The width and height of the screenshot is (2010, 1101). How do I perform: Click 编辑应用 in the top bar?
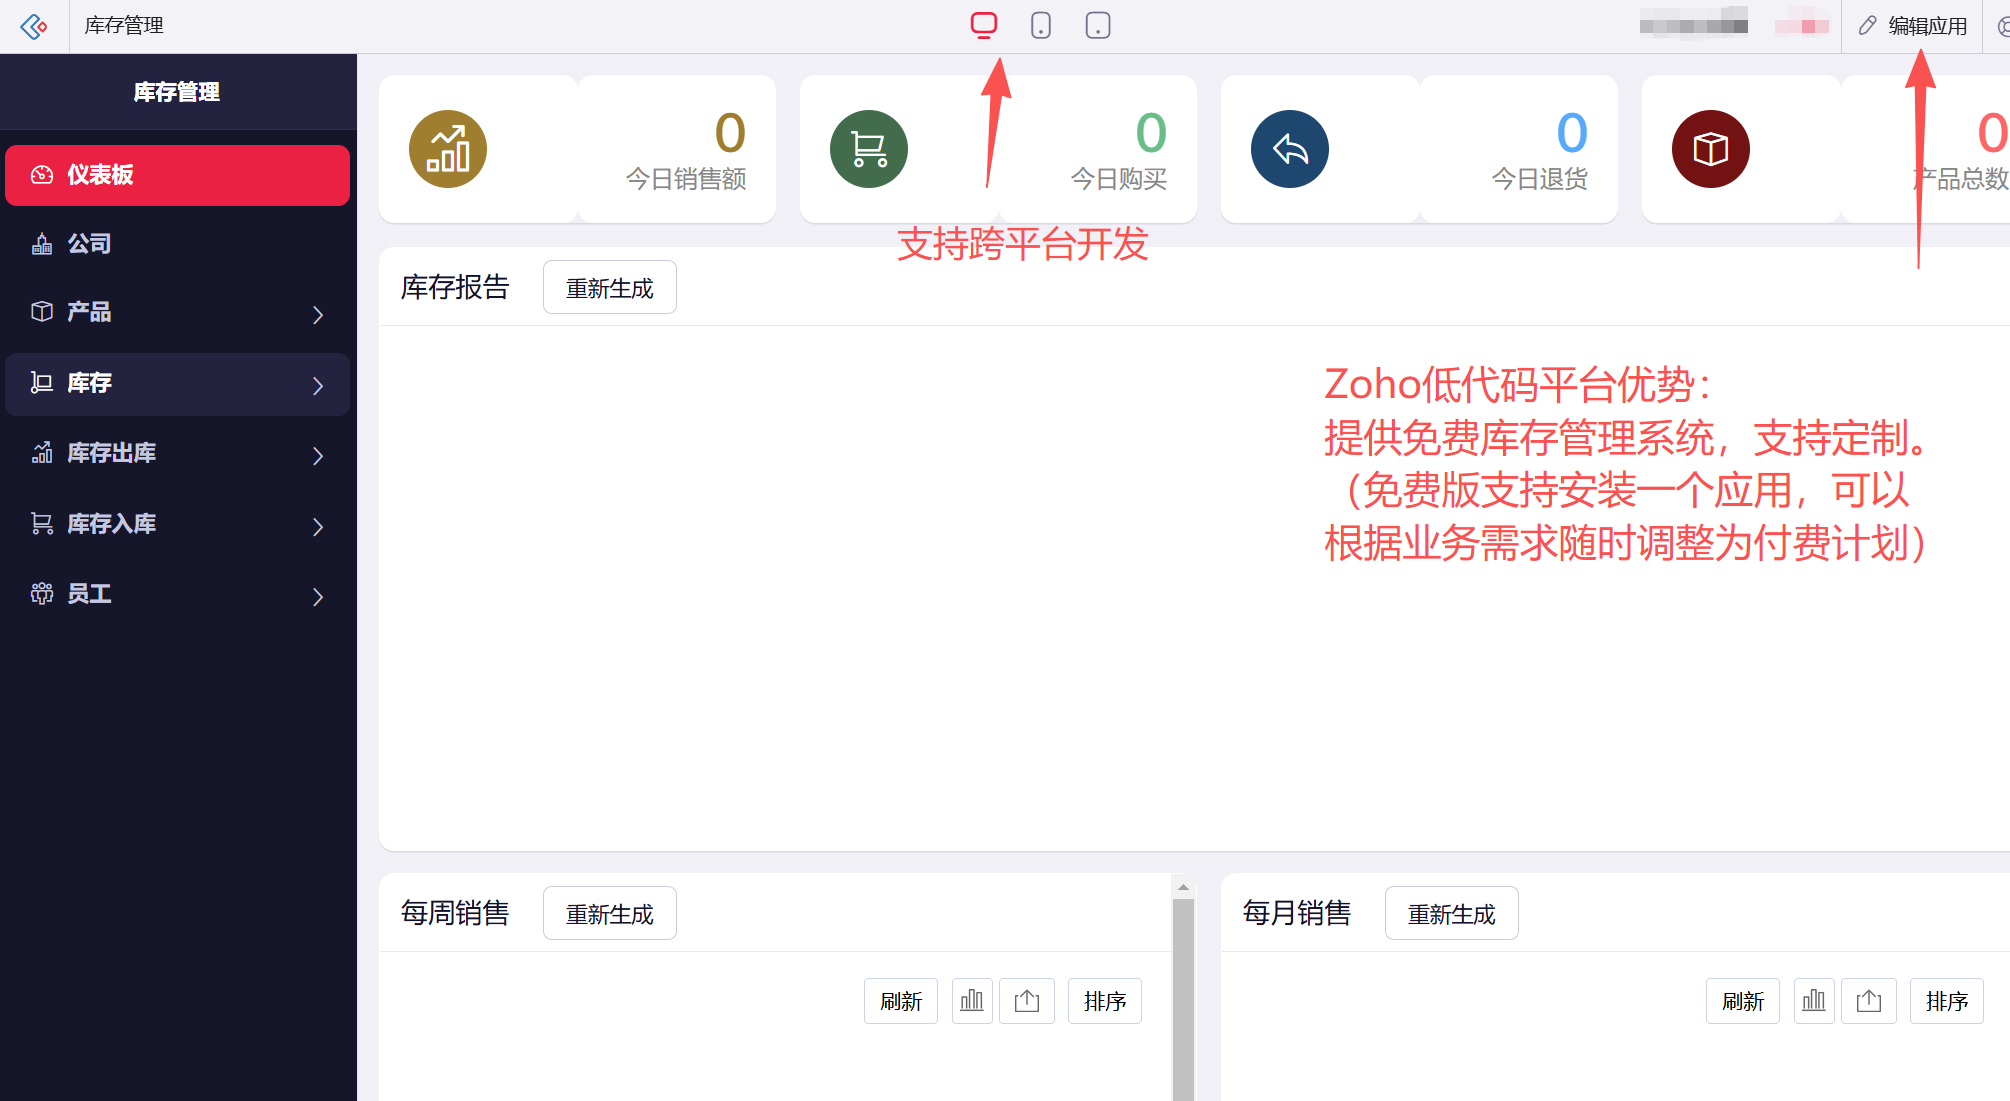[x=1914, y=26]
